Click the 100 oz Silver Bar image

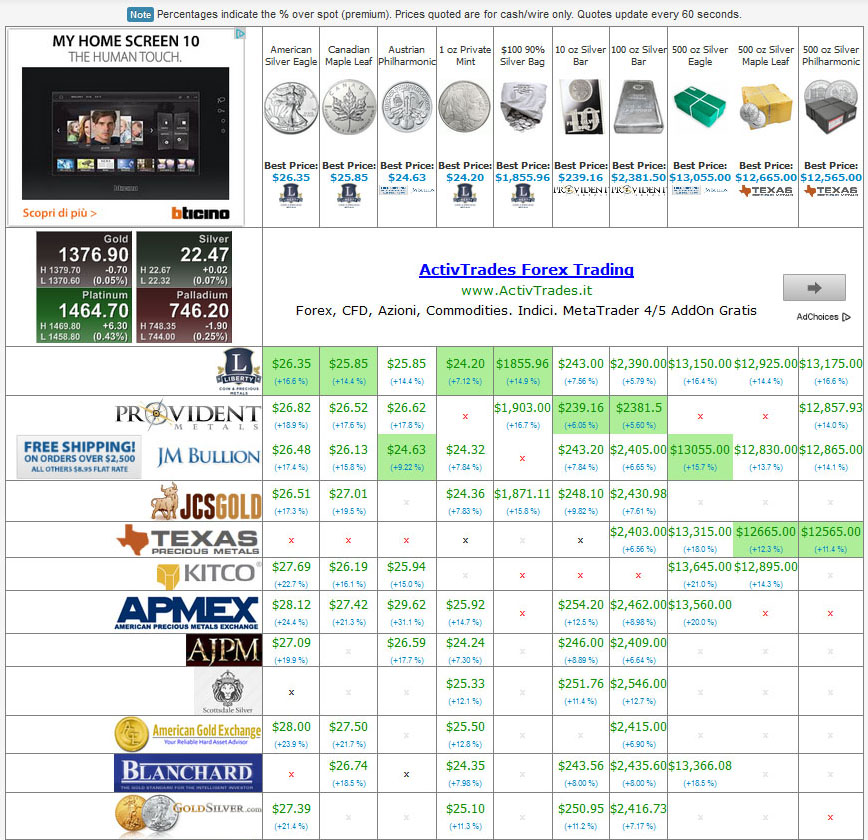638,107
